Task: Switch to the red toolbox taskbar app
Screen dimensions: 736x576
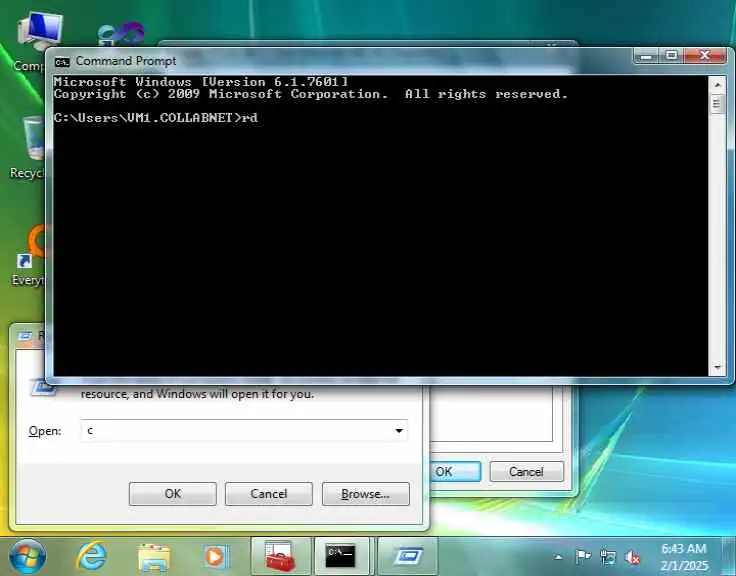Action: pos(280,557)
